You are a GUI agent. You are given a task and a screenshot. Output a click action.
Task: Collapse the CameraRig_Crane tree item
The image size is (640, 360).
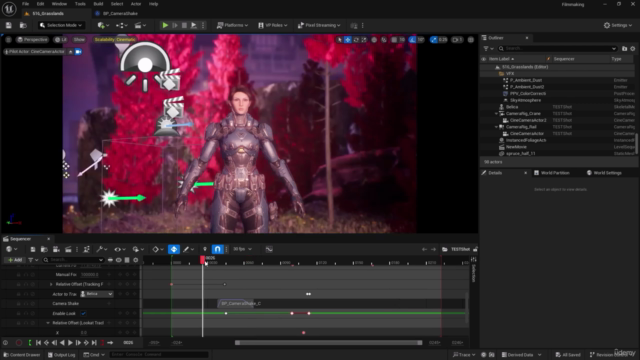click(x=497, y=113)
